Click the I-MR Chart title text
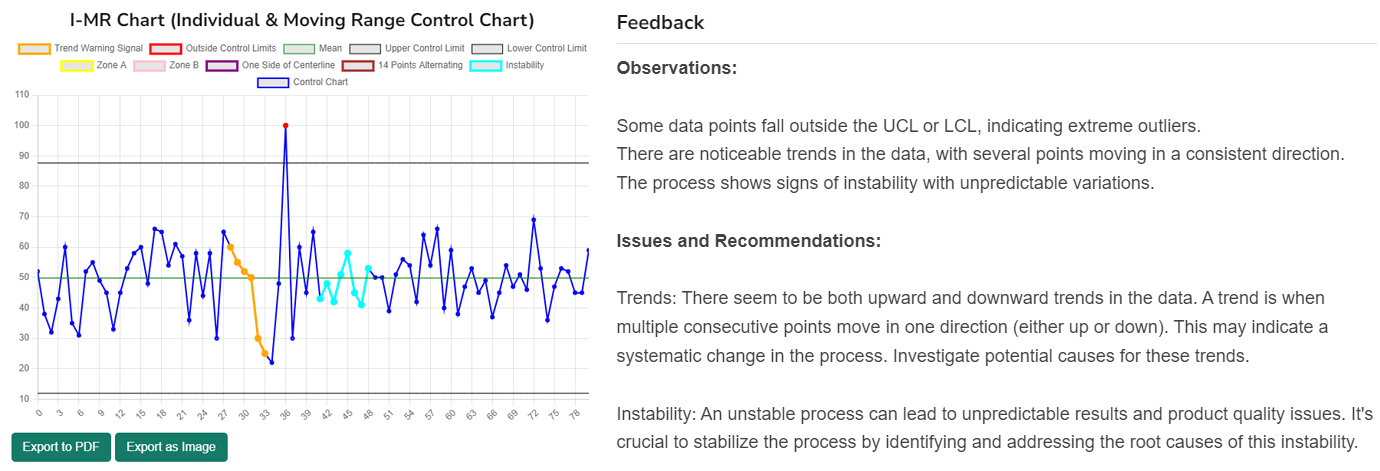This screenshot has width=1380, height=471. tap(302, 20)
